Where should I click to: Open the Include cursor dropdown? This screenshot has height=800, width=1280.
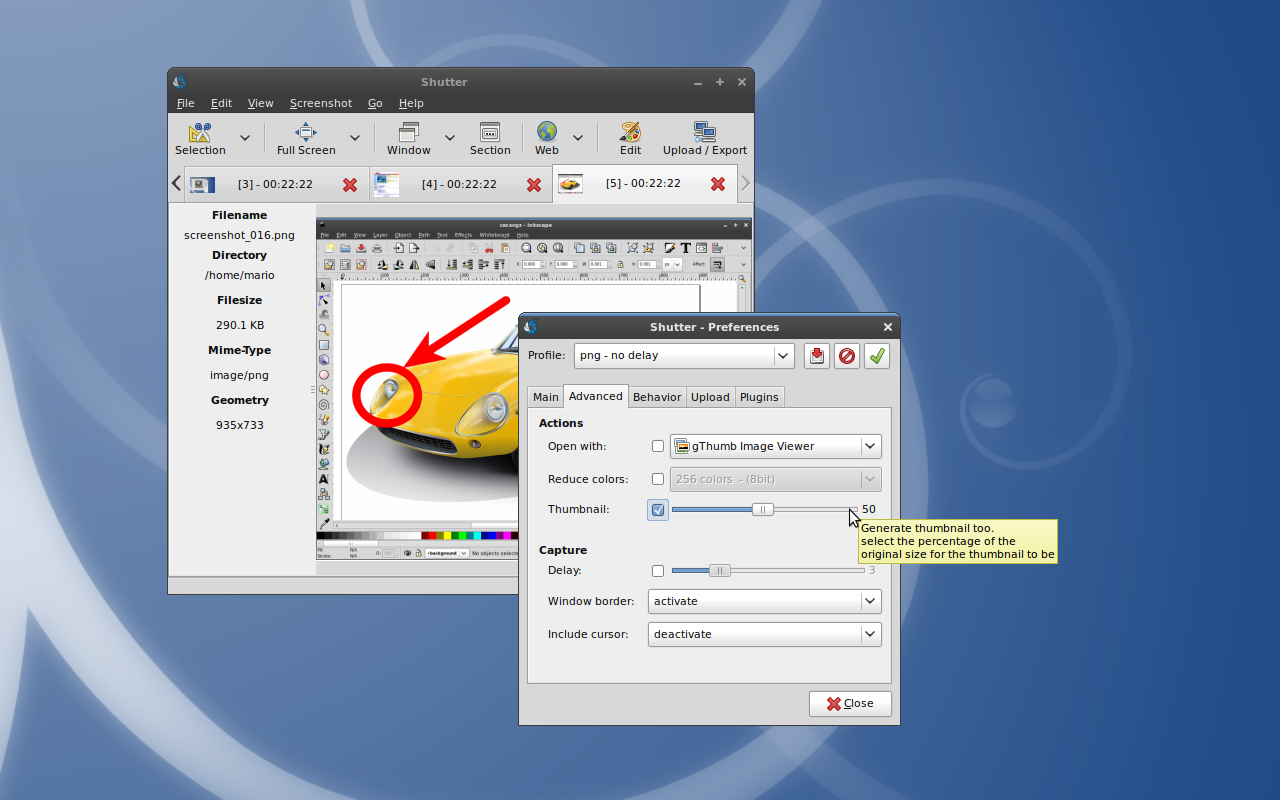[x=764, y=635]
